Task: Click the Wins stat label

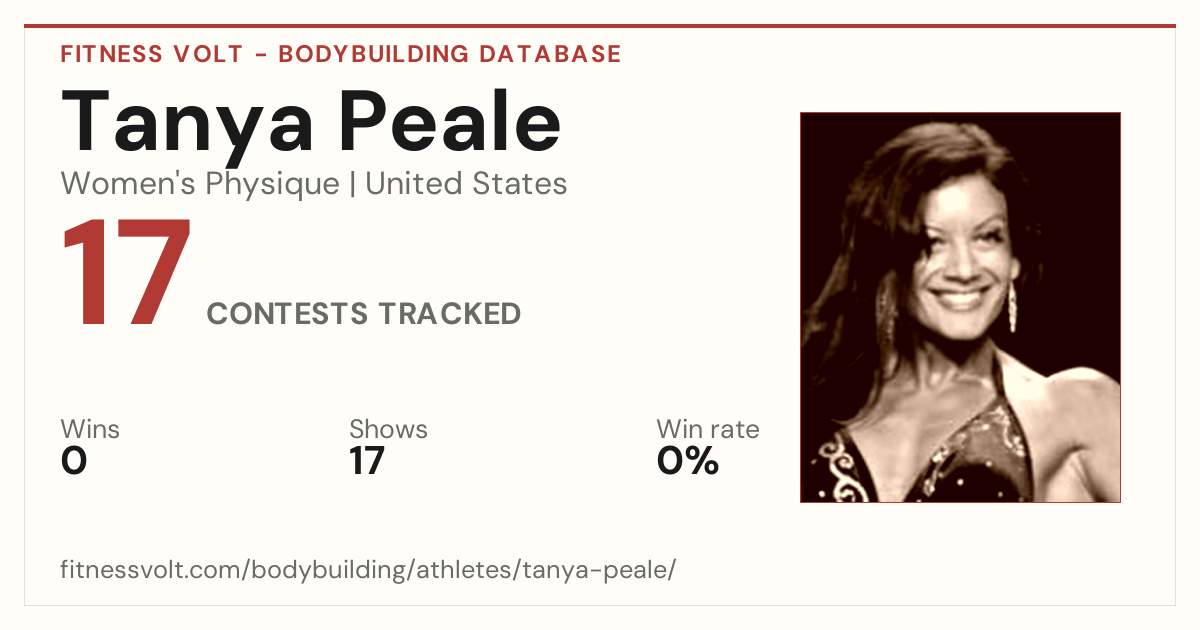Action: [90, 430]
